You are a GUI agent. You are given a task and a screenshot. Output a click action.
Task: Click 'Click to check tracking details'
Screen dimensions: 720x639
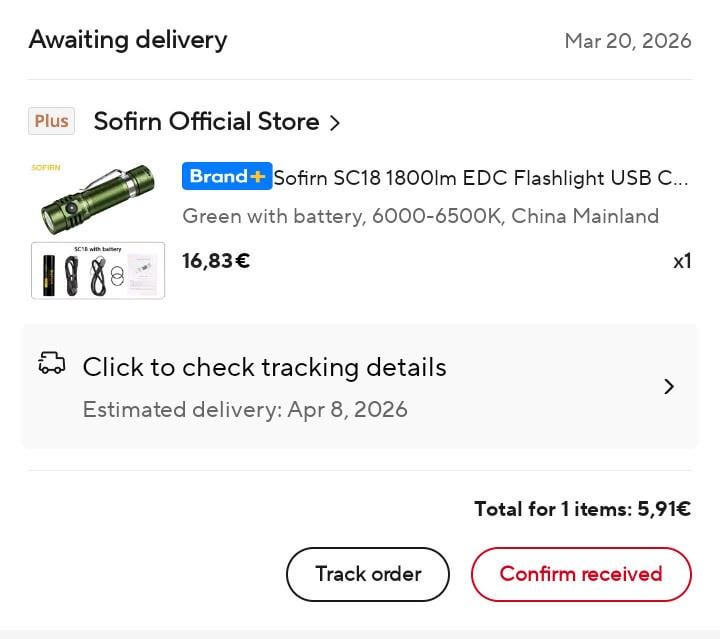tap(264, 367)
